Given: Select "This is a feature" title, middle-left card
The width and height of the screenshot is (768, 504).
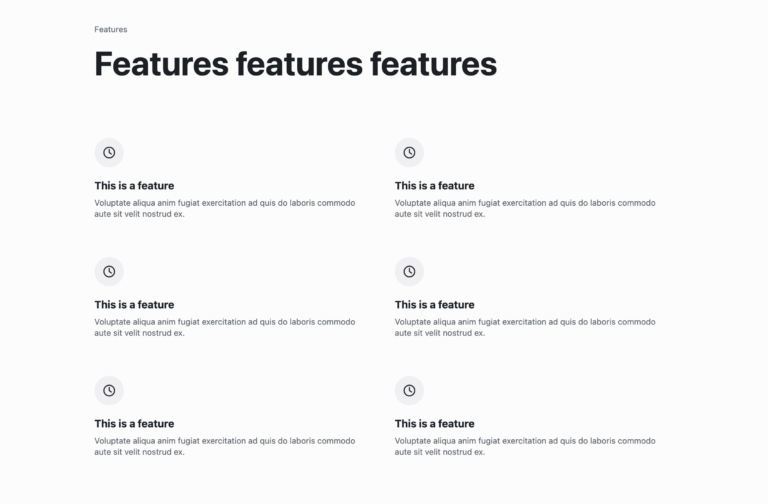Looking at the screenshot, I should click(134, 305).
